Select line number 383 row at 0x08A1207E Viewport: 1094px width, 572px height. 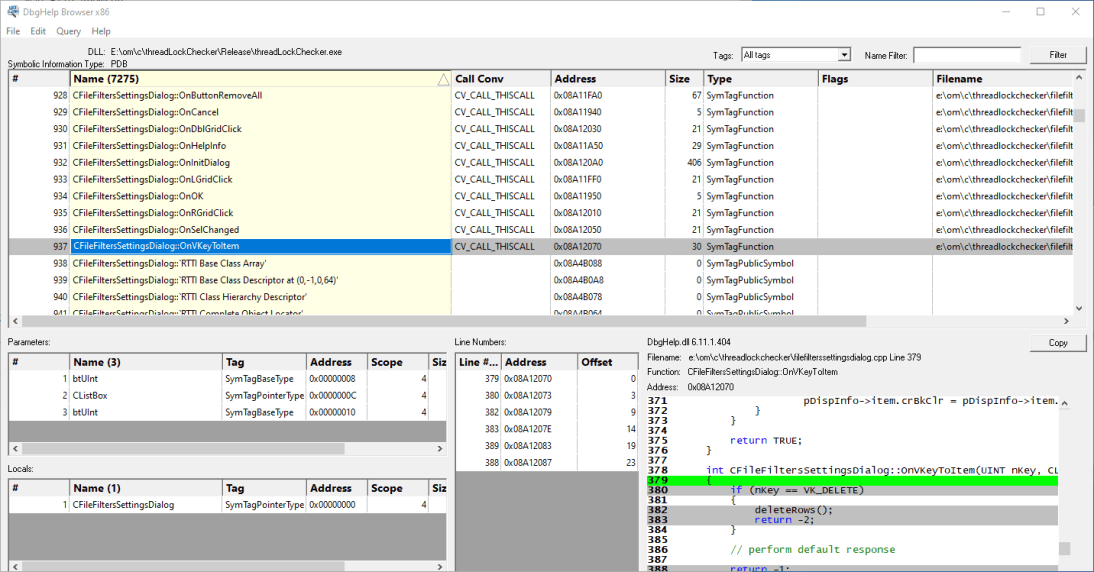546,429
